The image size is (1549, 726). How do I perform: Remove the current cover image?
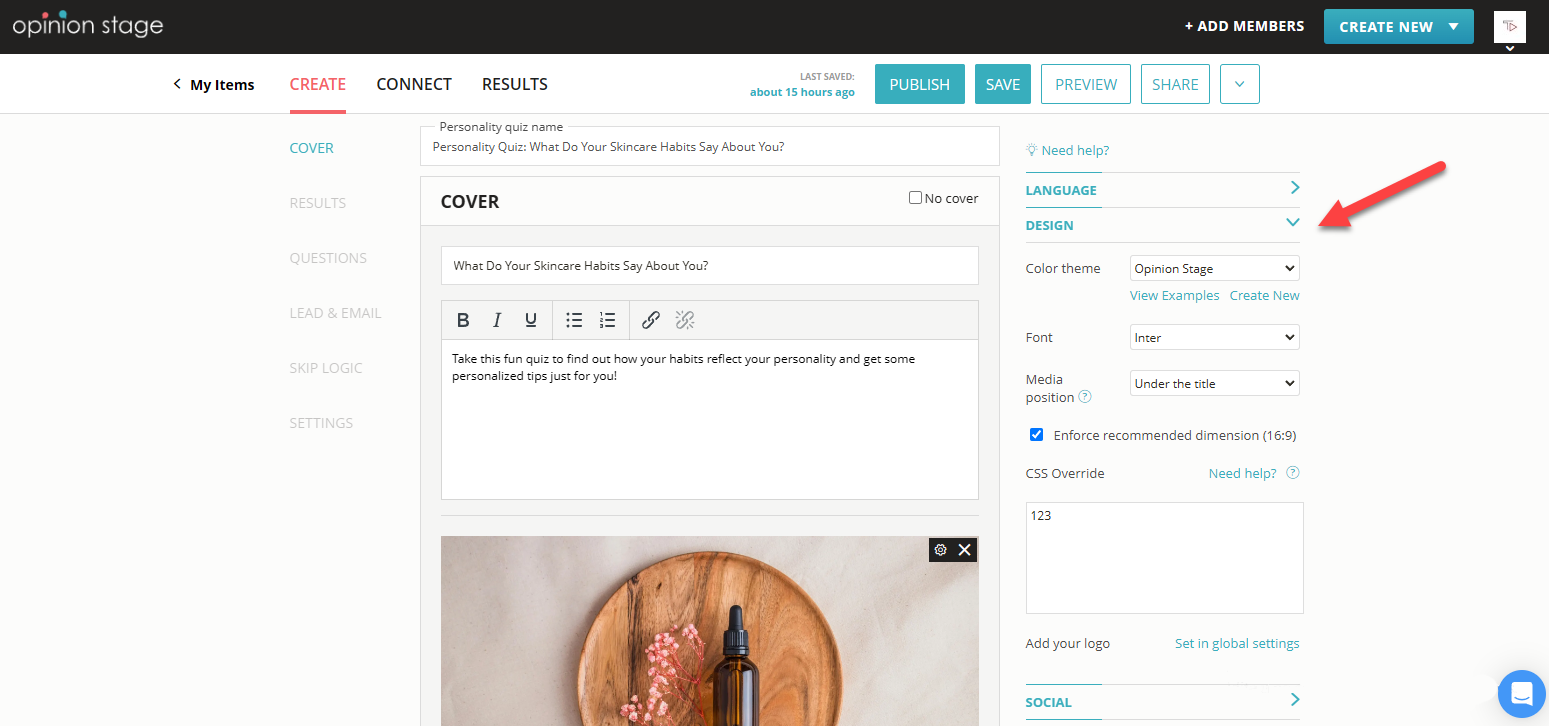(x=964, y=549)
